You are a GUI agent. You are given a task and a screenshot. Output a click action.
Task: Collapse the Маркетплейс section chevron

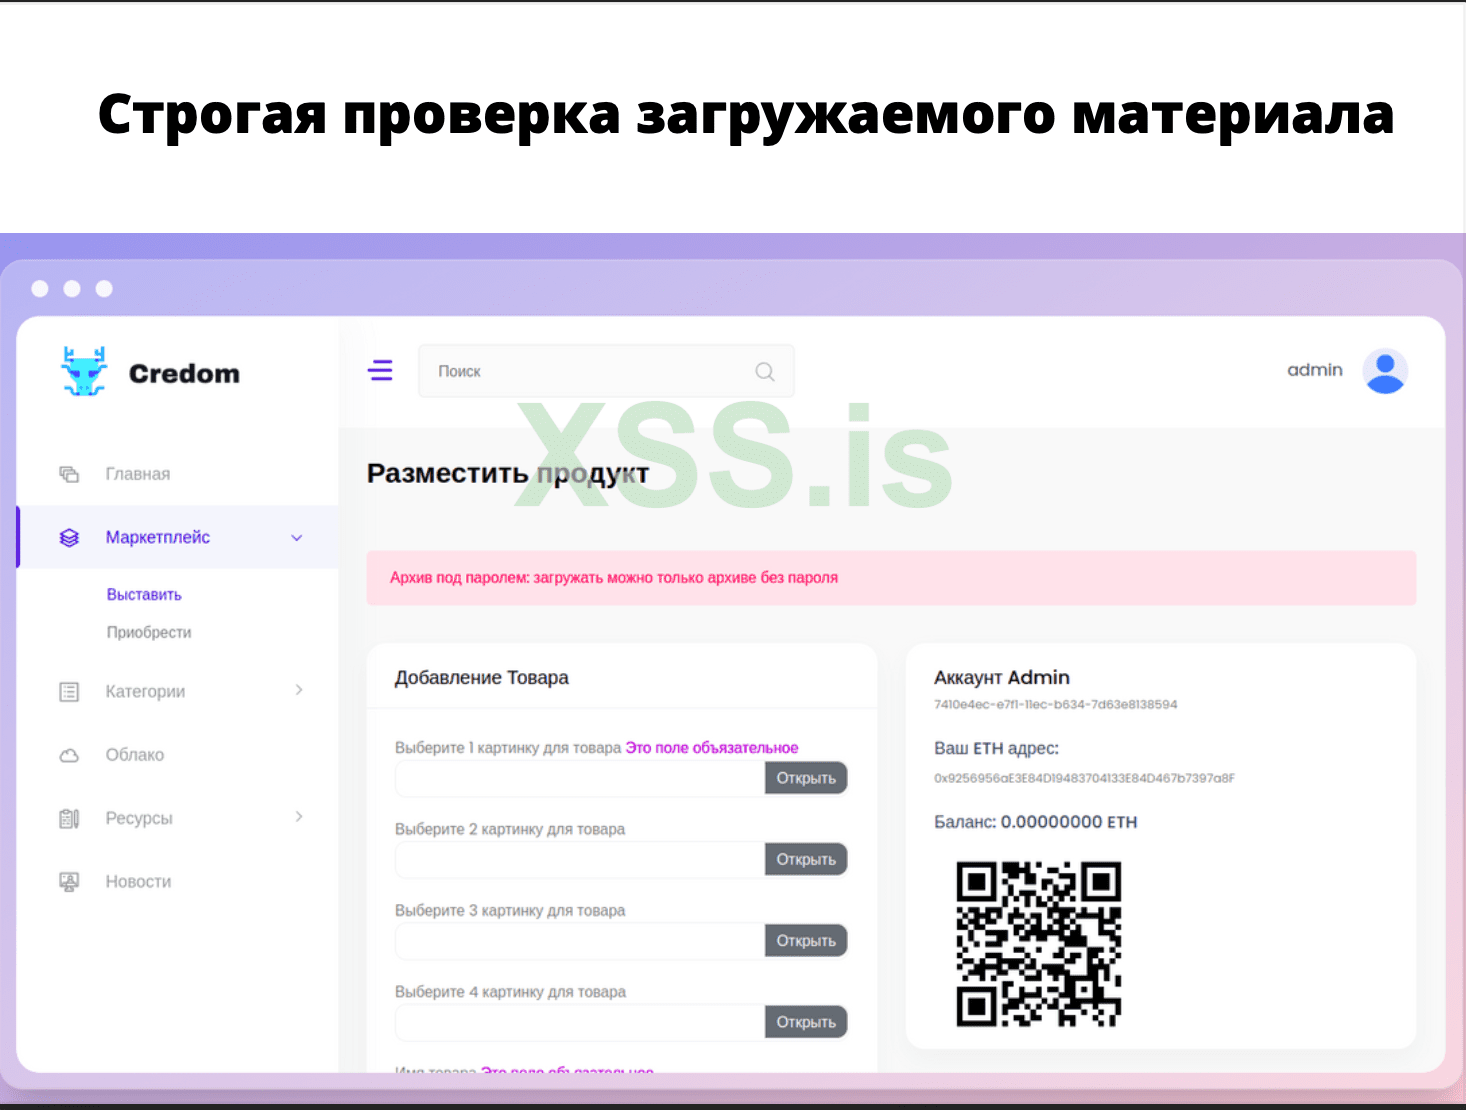coord(297,537)
